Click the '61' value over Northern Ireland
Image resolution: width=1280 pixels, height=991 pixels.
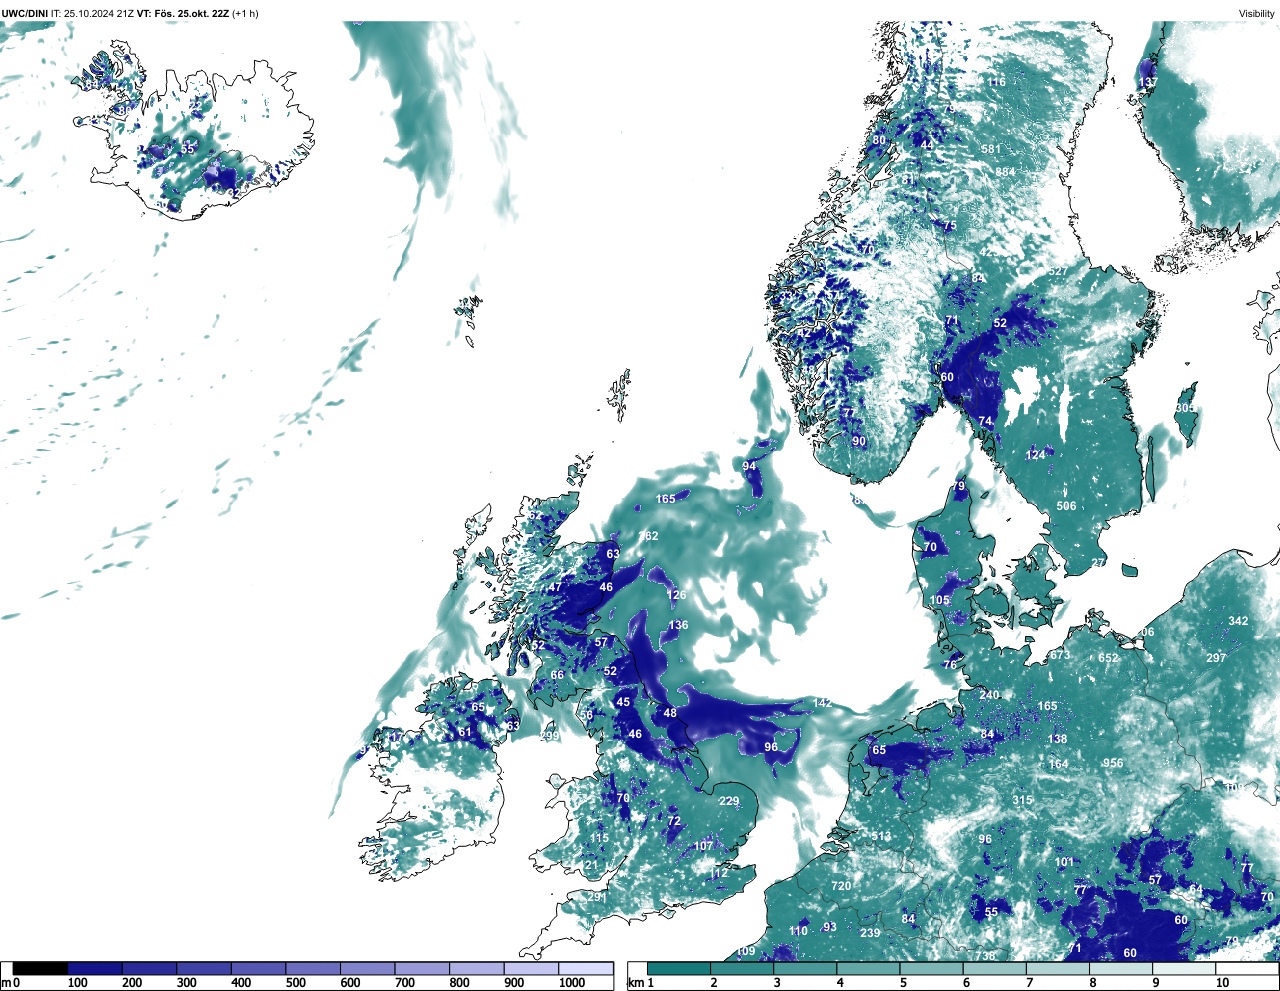tap(465, 732)
